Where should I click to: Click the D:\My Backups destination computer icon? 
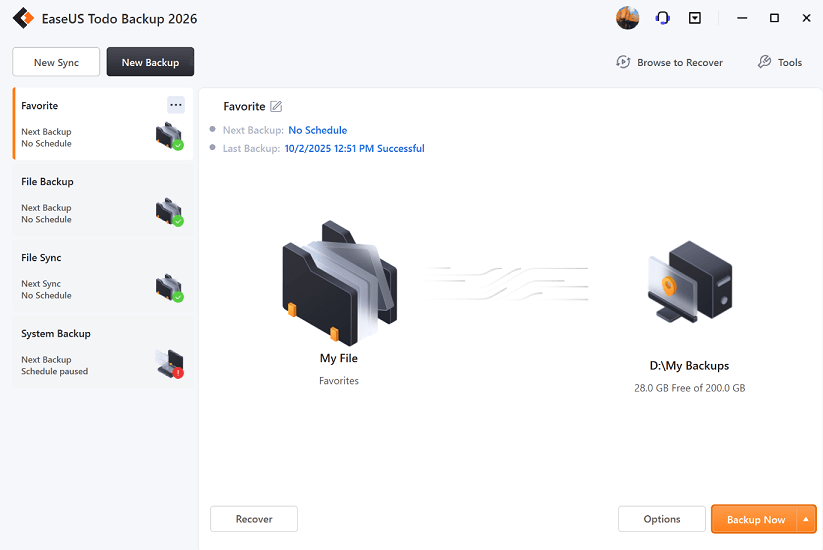[x=690, y=282]
